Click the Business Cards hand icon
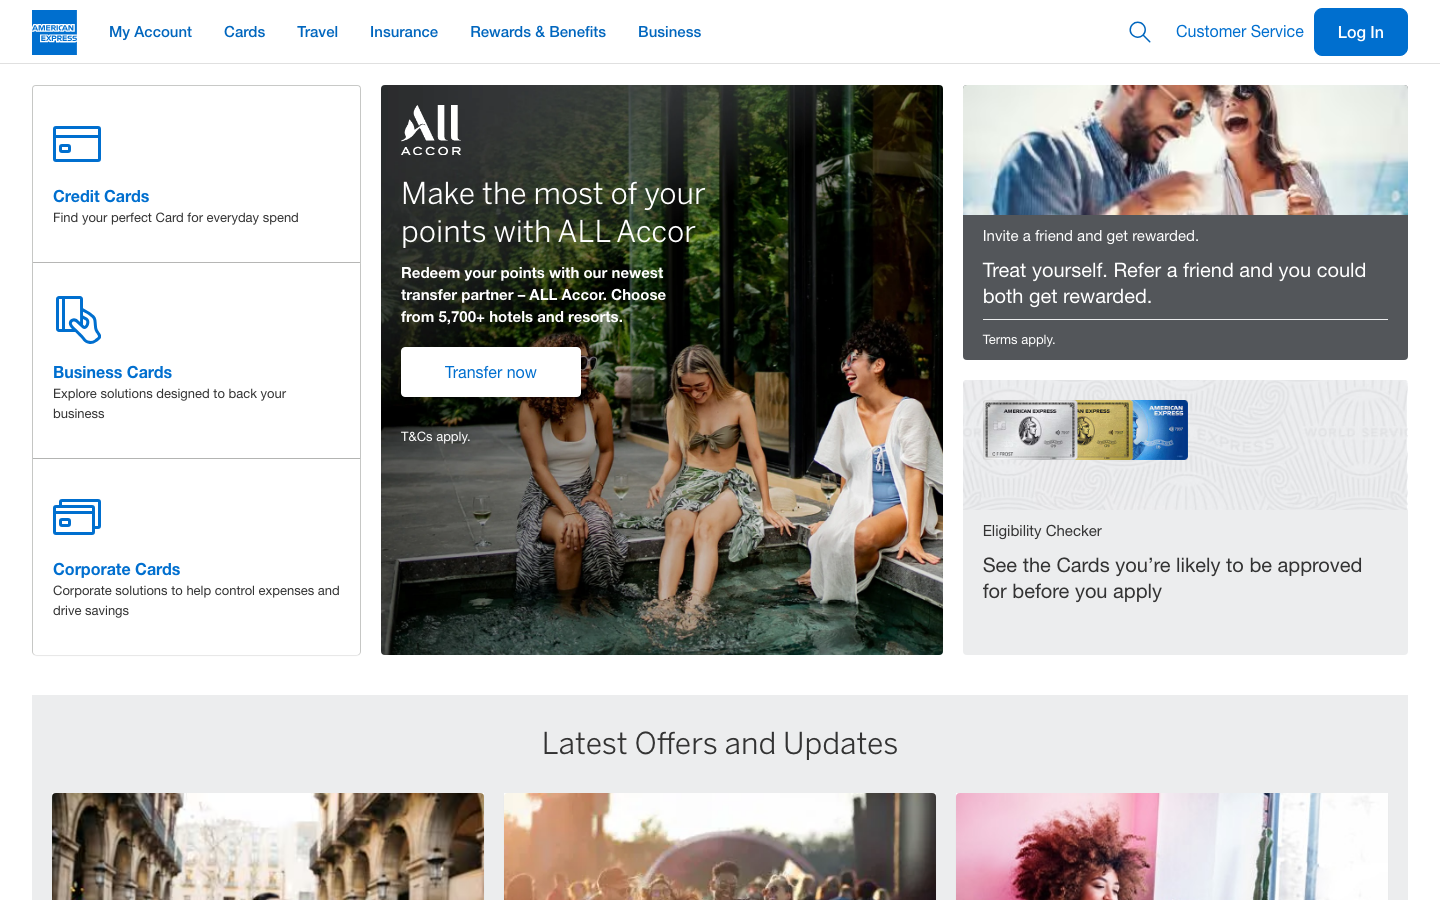Screen dimensions: 1440x900 coord(78,320)
